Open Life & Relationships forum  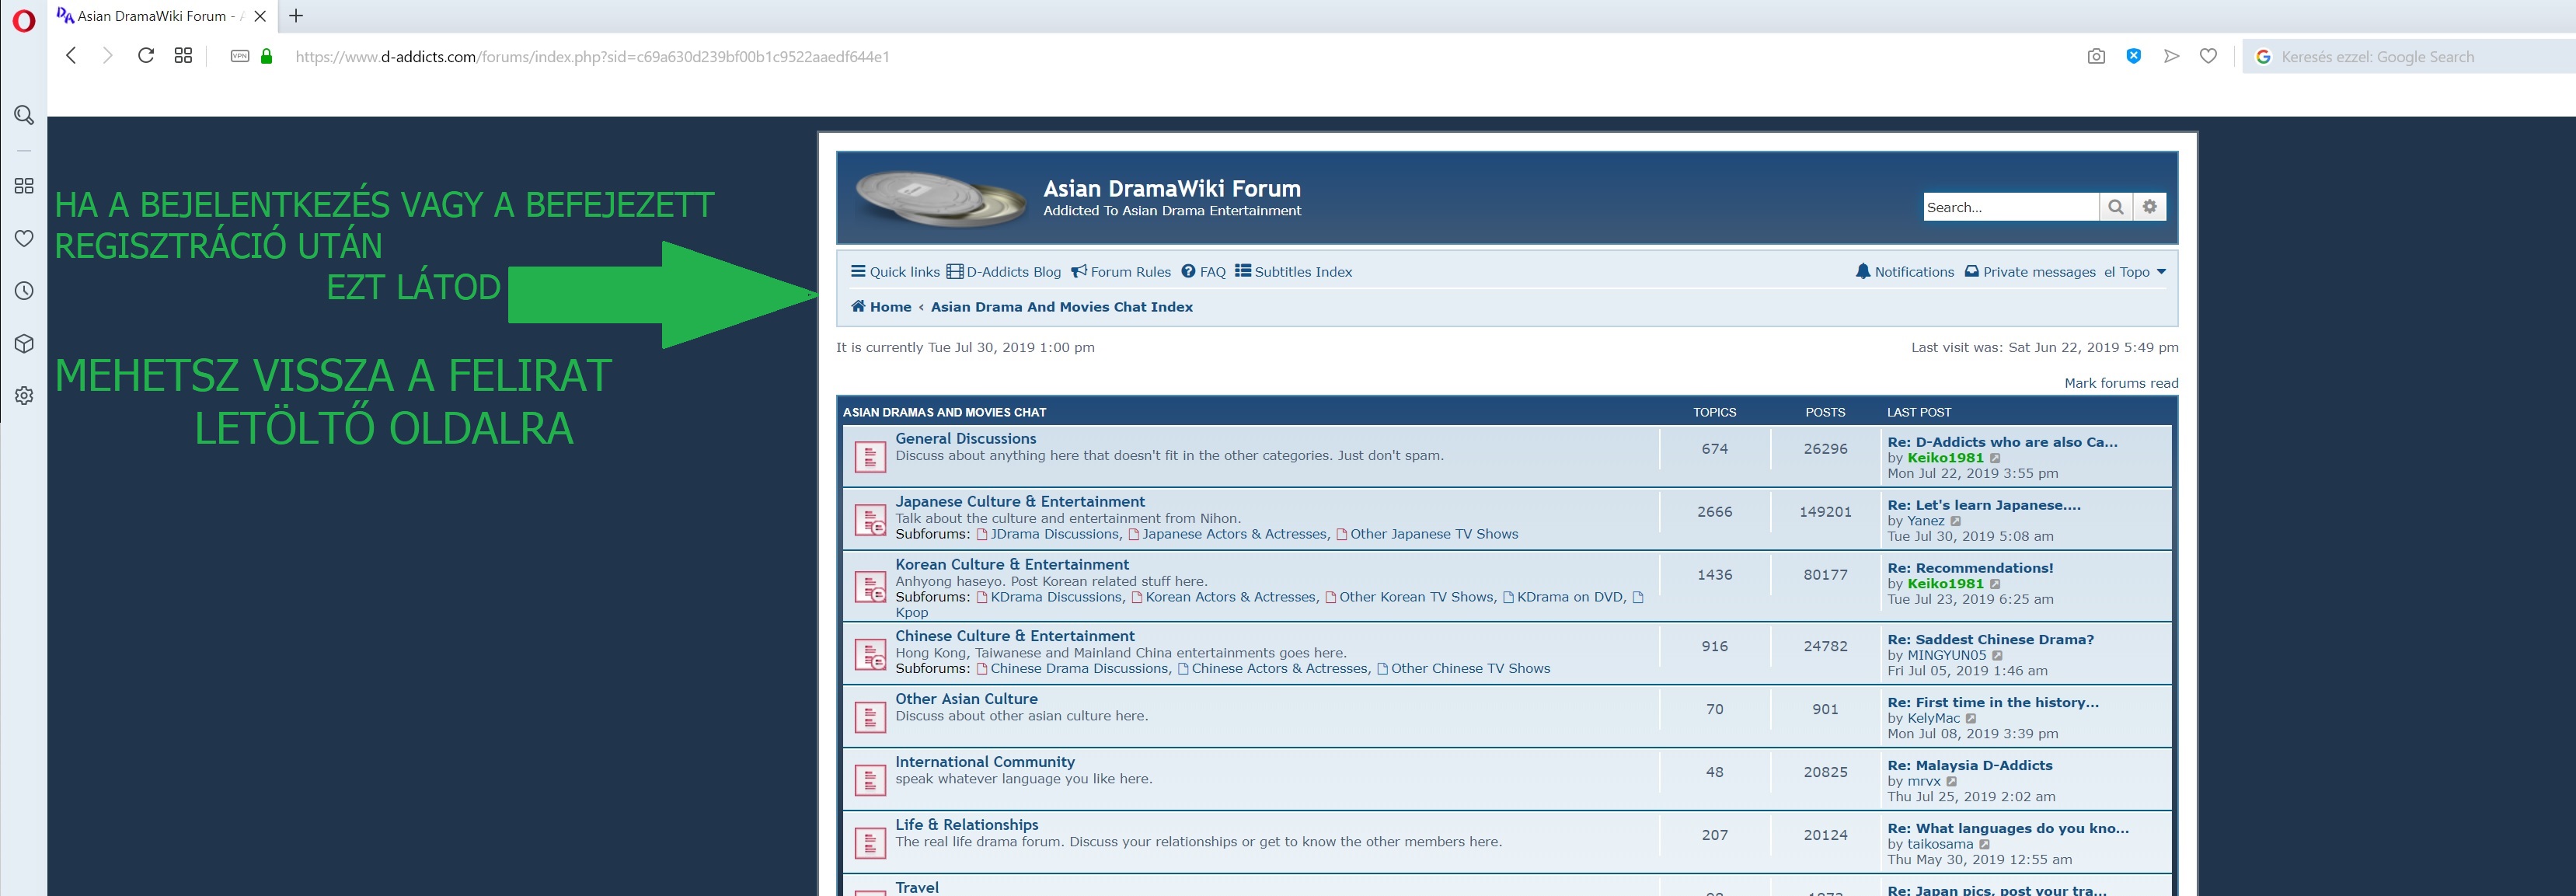(x=967, y=825)
